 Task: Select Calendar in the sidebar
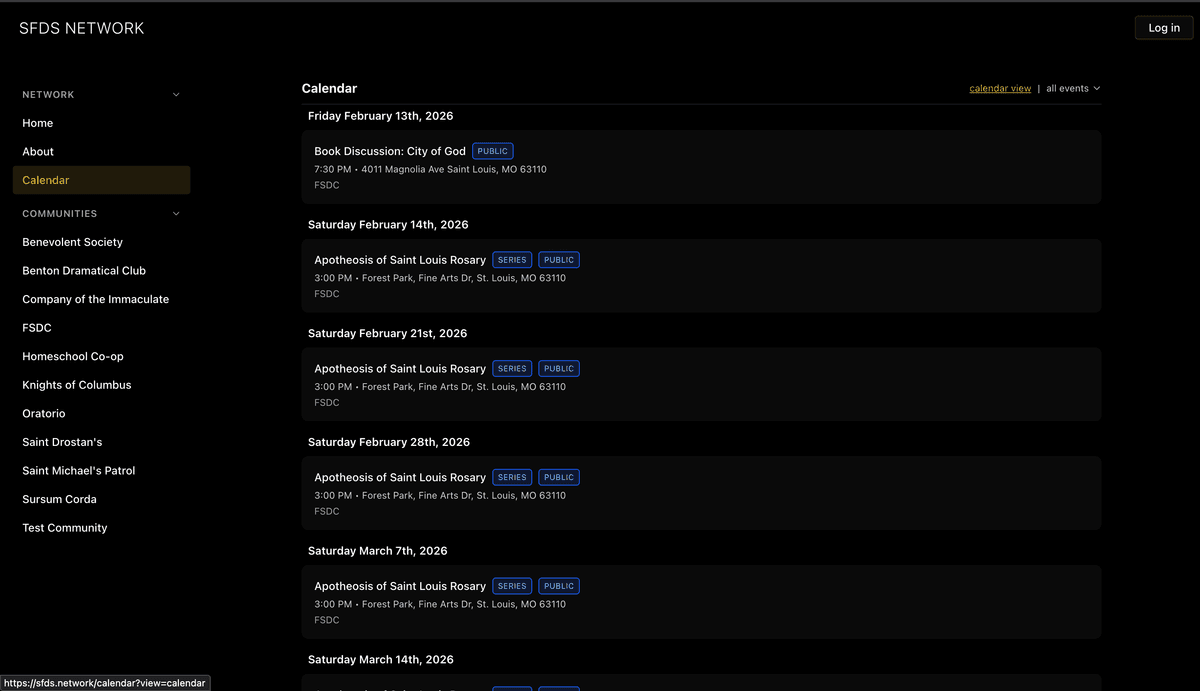[45, 179]
